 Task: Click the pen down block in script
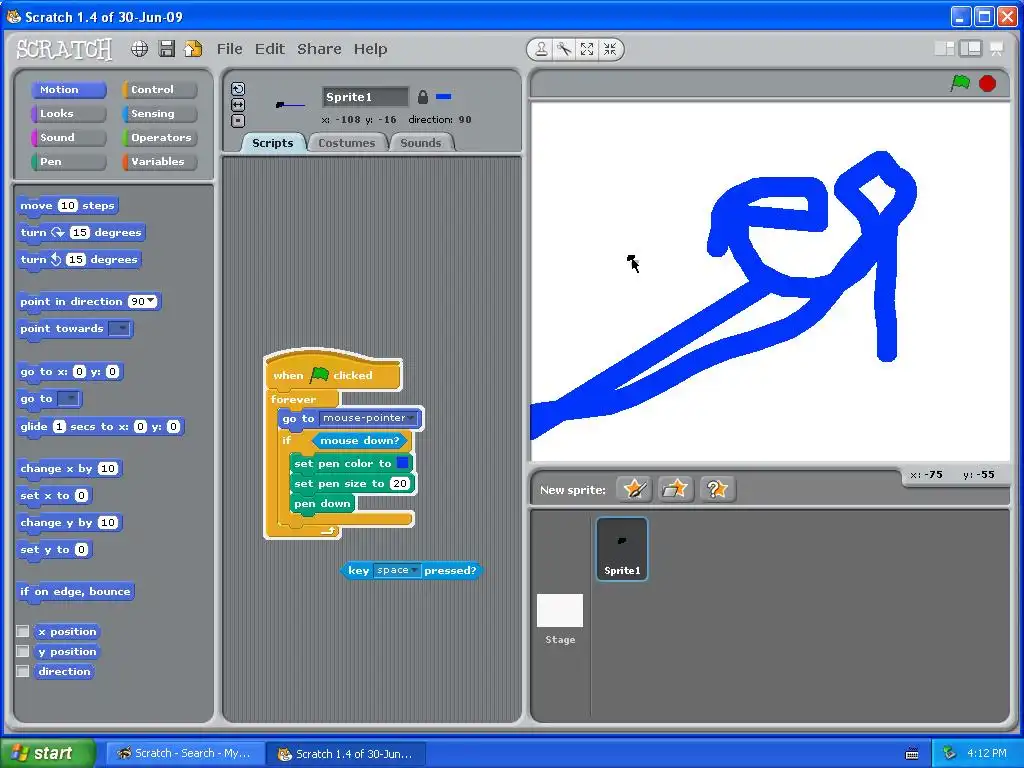[x=322, y=504]
